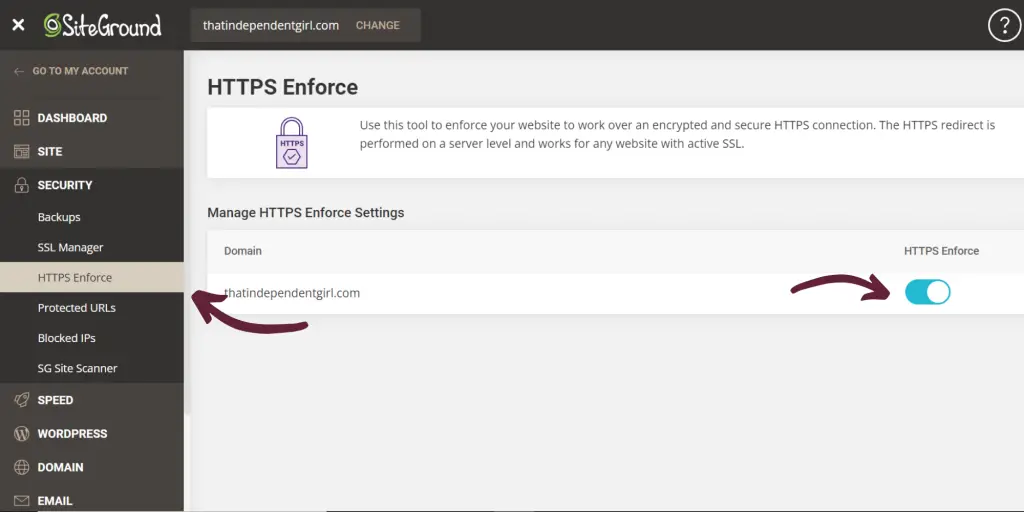Viewport: 1024px width, 512px height.
Task: Open Protected URLs page
Action: [76, 308]
